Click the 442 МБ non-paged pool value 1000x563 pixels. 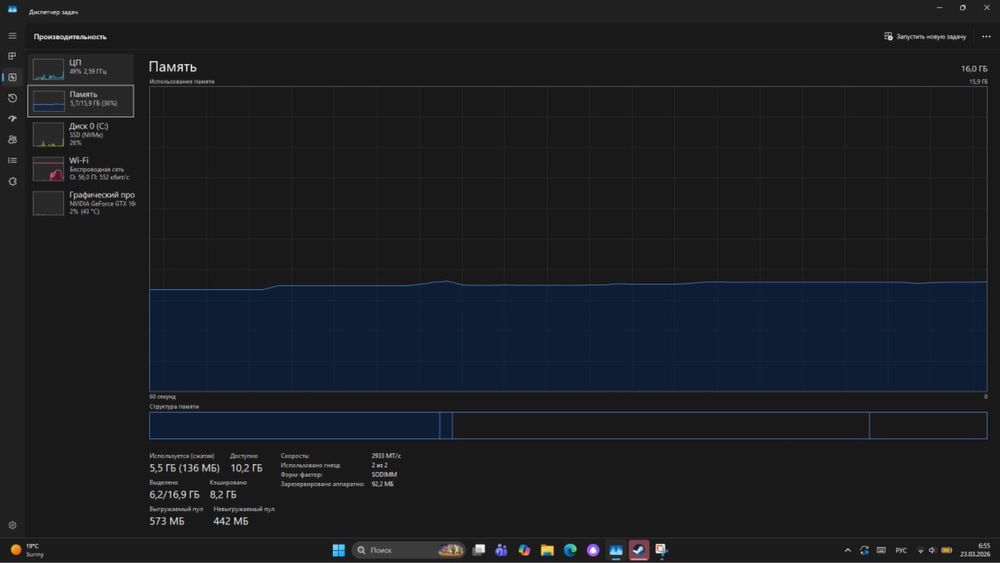click(x=231, y=521)
